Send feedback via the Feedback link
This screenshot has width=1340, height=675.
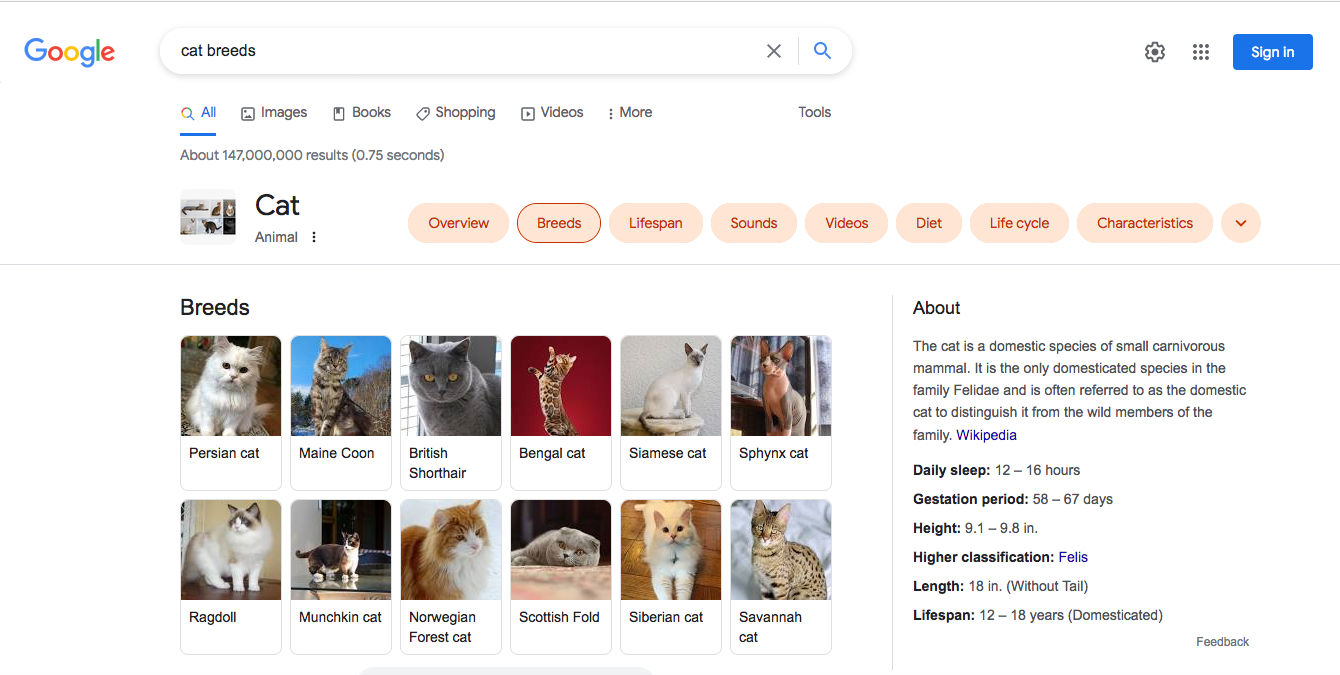pyautogui.click(x=1222, y=641)
